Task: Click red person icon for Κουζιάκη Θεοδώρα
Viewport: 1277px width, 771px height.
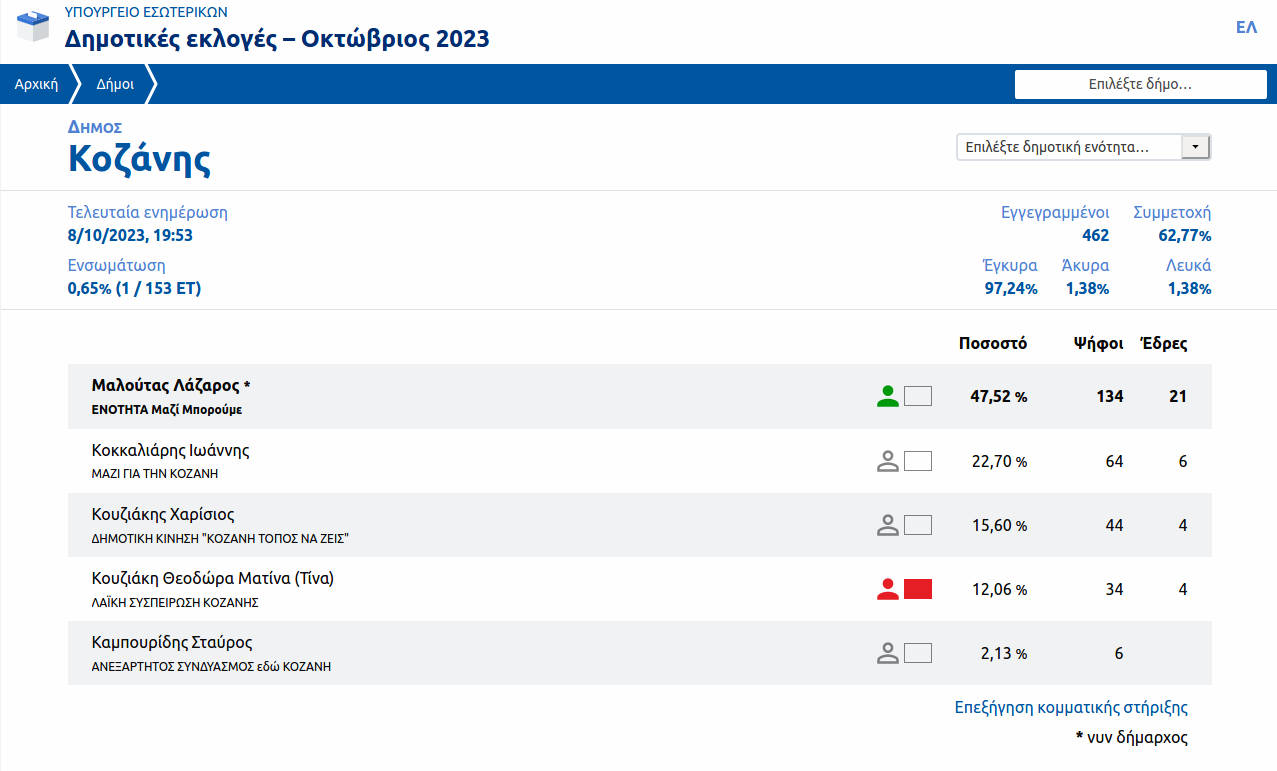Action: point(887,589)
